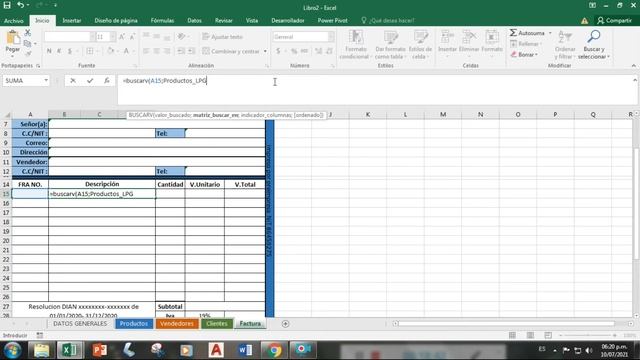Open Insert Function fx icon
This screenshot has width=640, height=360.
click(107, 81)
